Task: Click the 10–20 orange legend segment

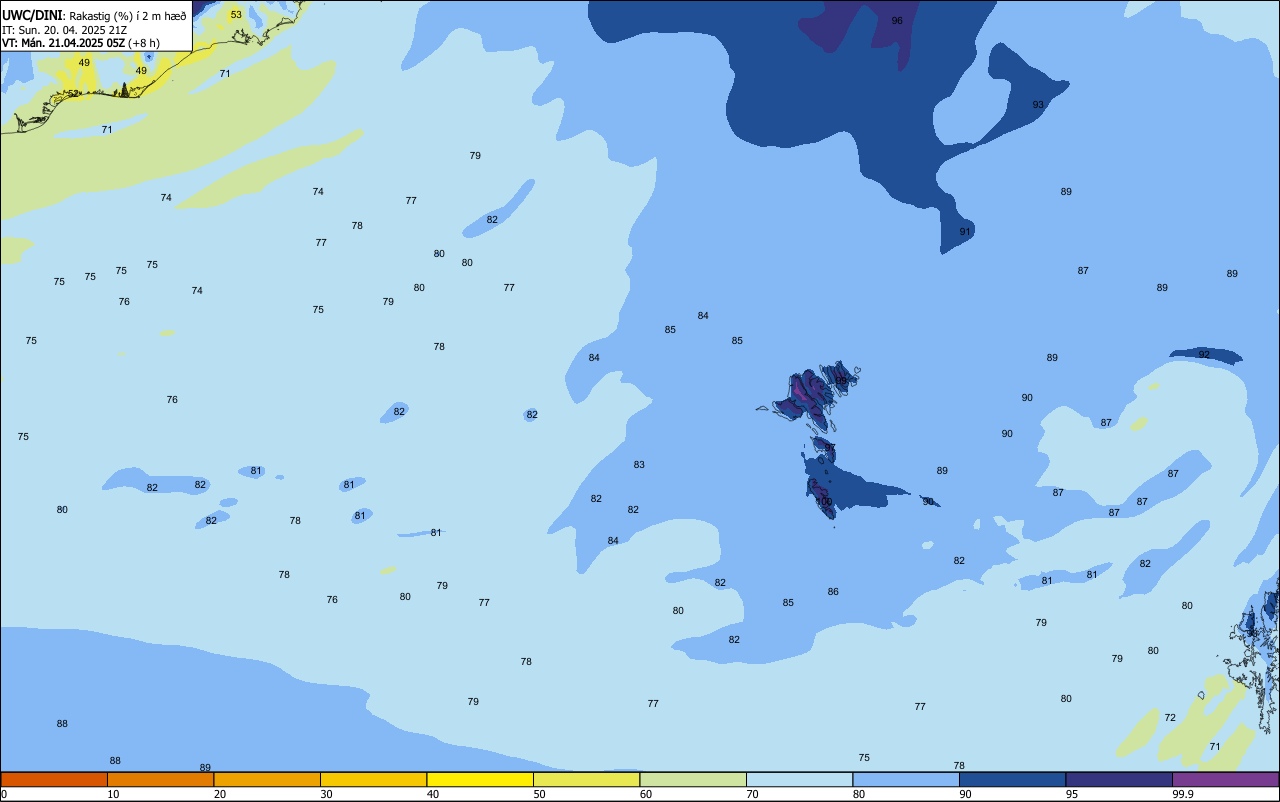Action: (x=160, y=779)
